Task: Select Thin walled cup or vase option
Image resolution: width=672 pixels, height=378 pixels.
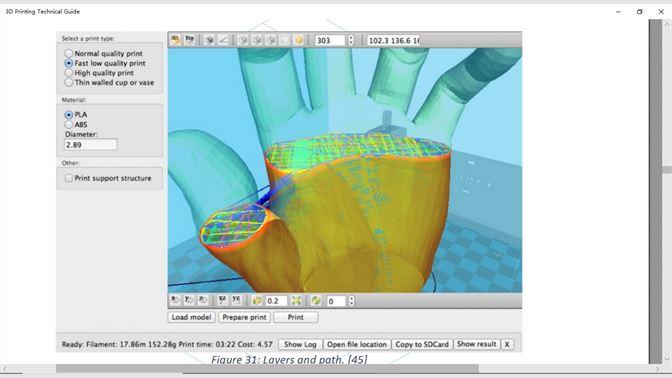Action: [109, 82]
